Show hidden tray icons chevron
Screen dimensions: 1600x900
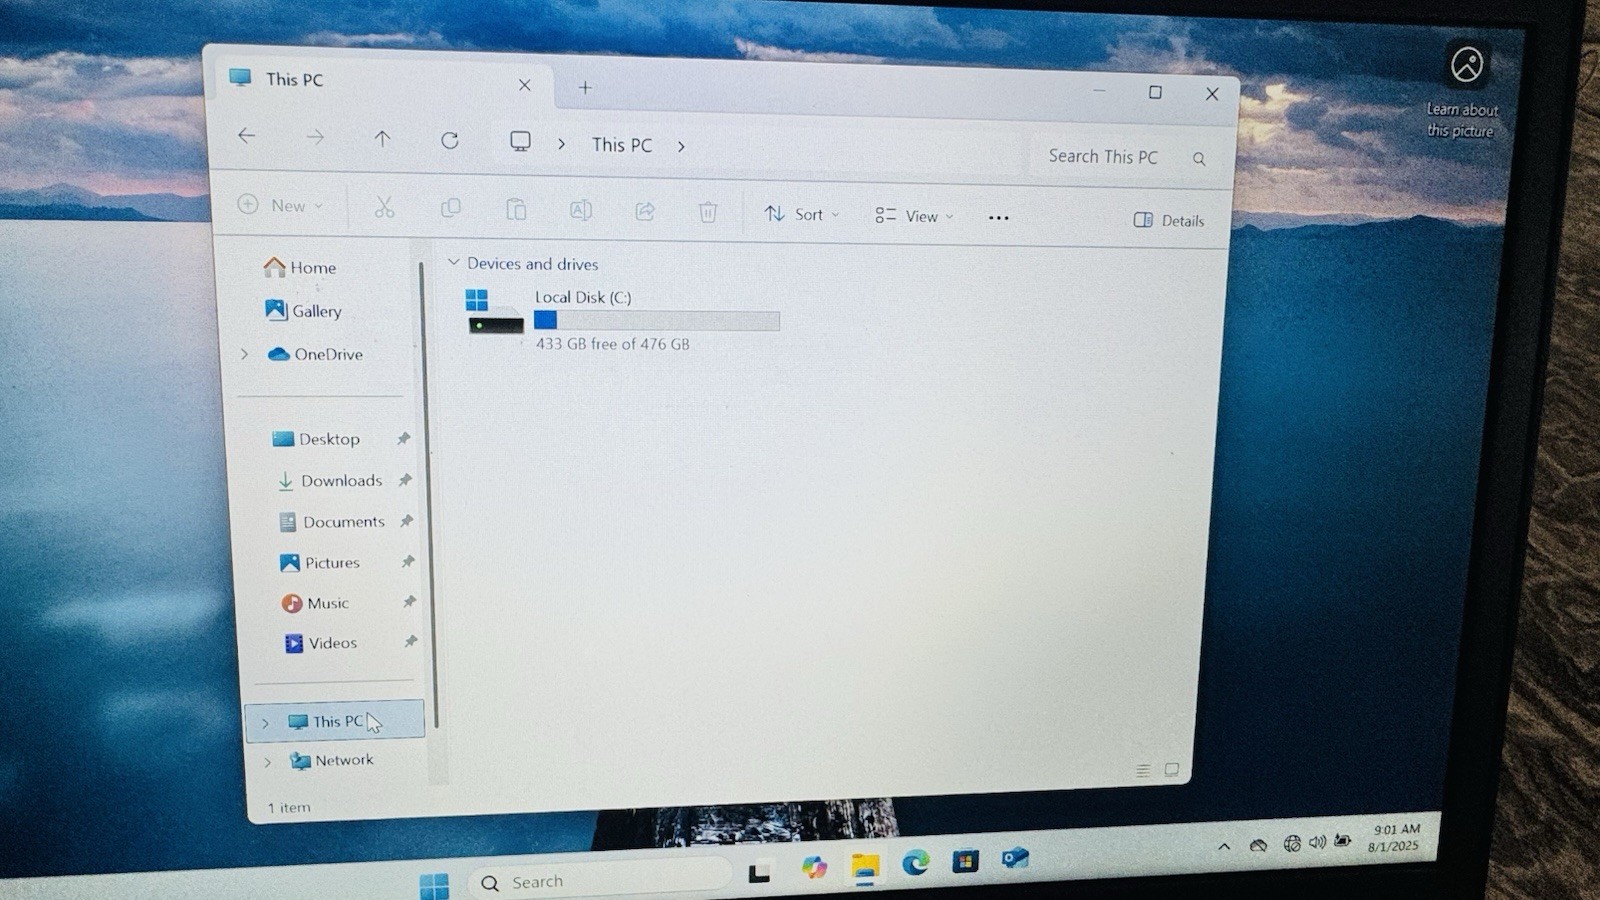[x=1224, y=846]
